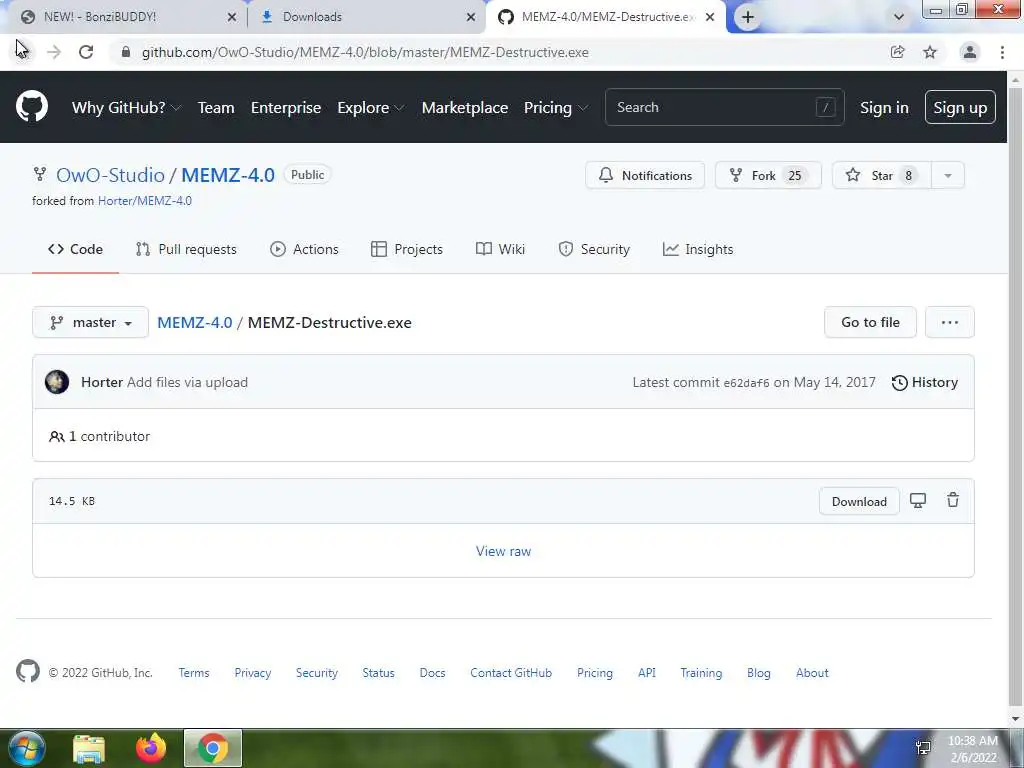Screen dimensions: 1024x768
Task: Switch to the Downloads browser tab
Action: (x=366, y=17)
